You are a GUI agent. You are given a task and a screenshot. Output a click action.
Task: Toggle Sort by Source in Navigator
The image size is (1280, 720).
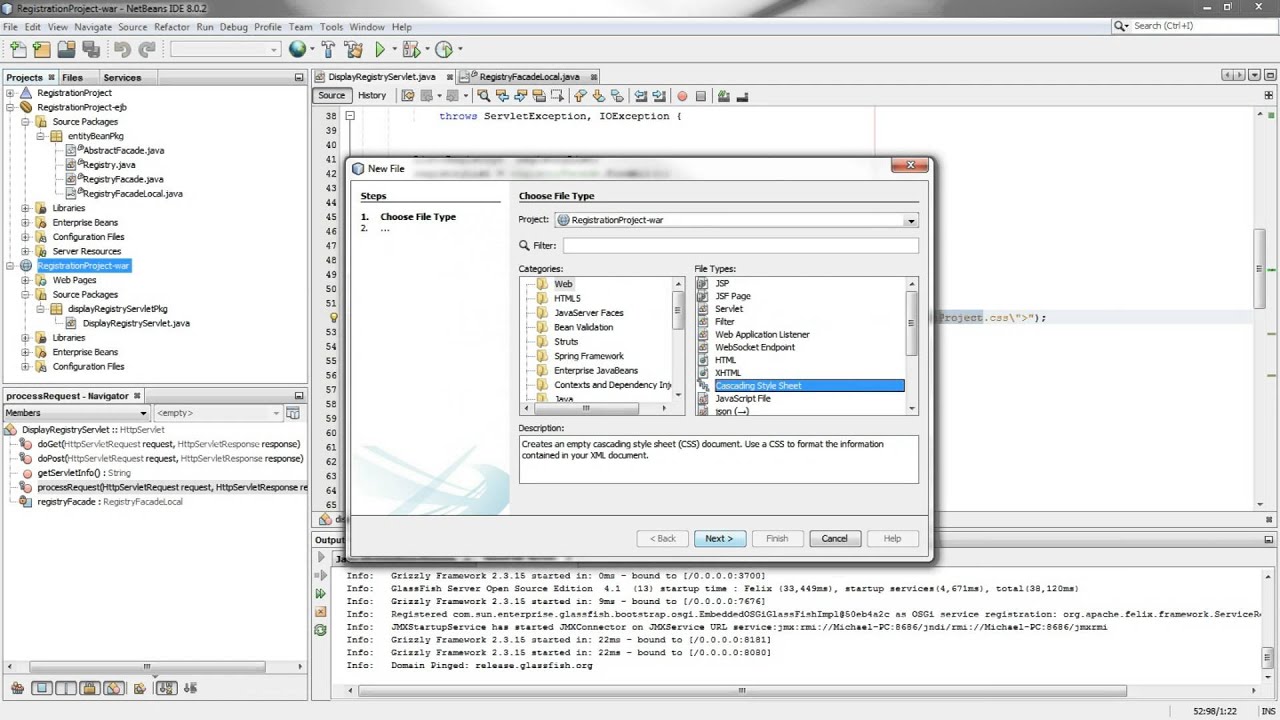point(190,688)
